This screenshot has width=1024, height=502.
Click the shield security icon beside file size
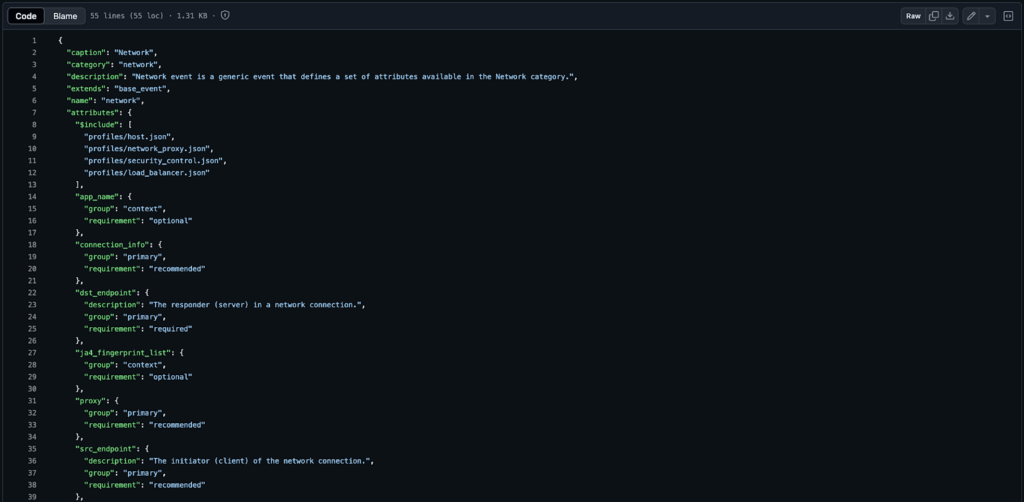225,16
